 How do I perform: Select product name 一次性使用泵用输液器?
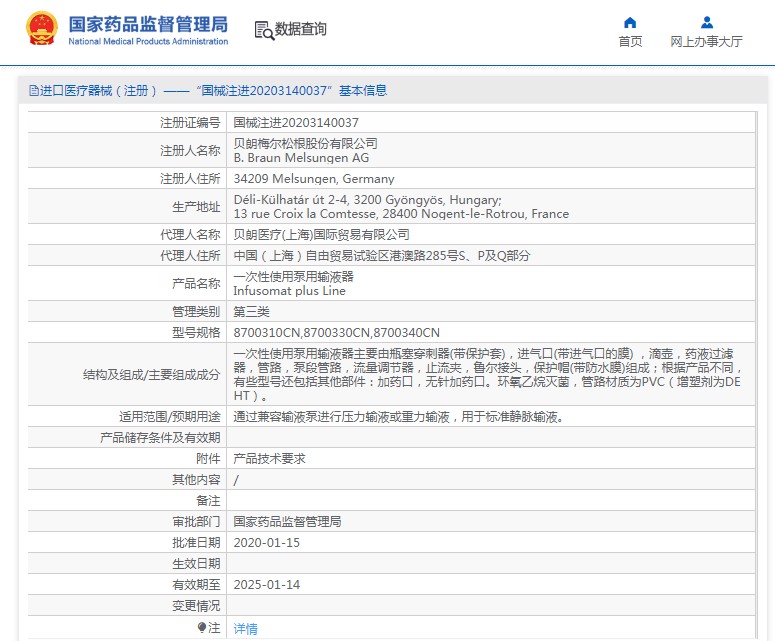tap(294, 277)
